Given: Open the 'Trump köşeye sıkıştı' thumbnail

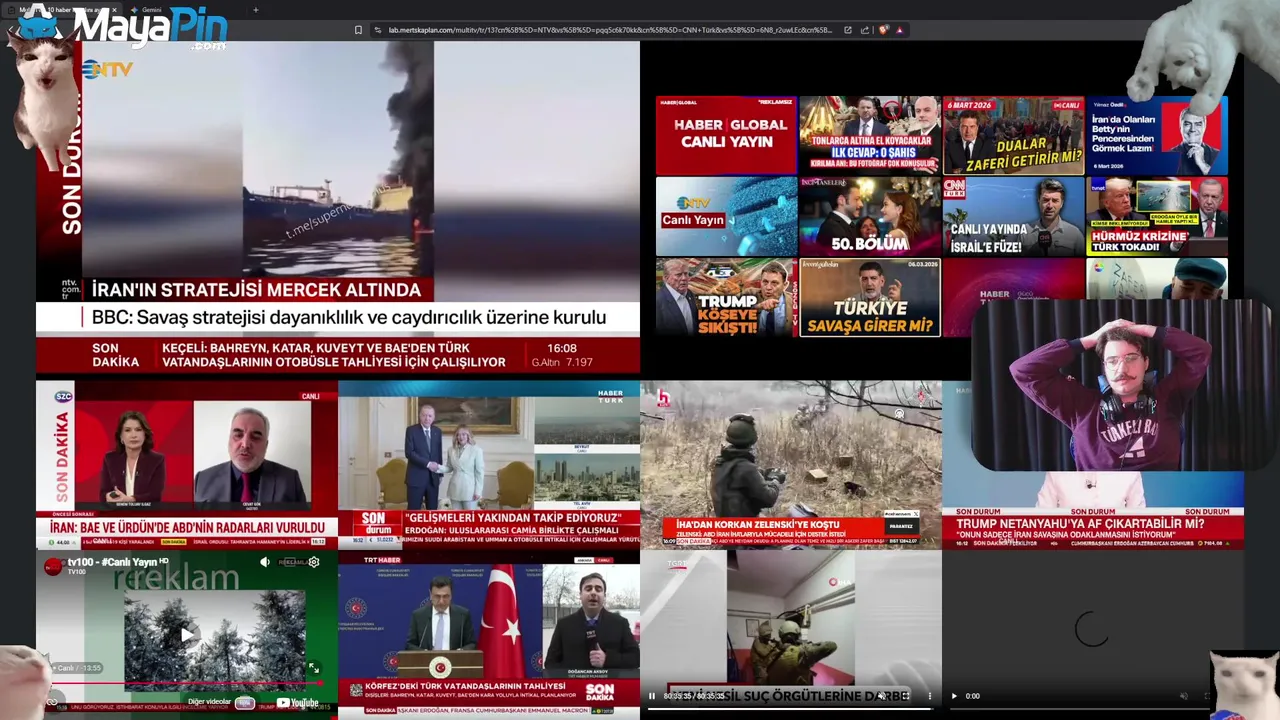Looking at the screenshot, I should pos(726,297).
